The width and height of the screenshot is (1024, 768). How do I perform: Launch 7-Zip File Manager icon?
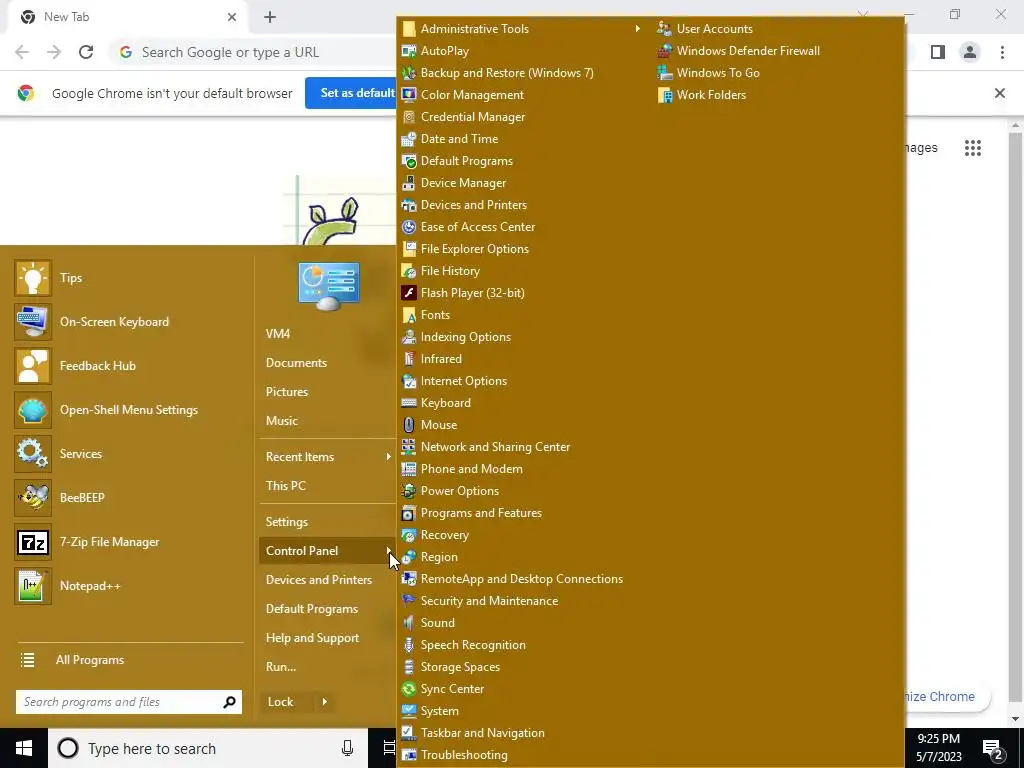point(33,542)
